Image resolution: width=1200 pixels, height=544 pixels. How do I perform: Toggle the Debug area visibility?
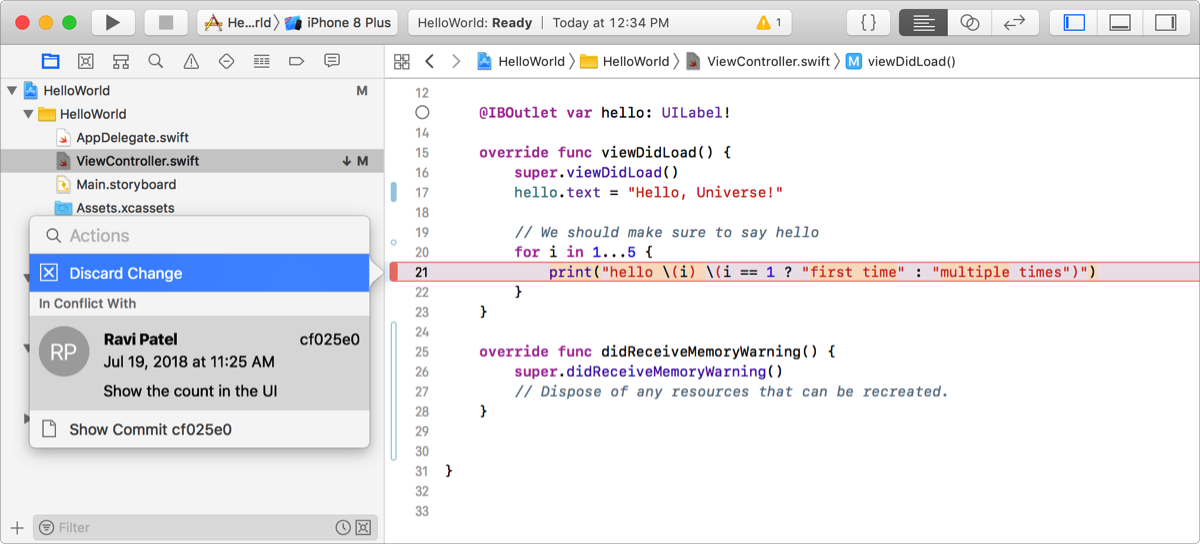(x=1120, y=22)
